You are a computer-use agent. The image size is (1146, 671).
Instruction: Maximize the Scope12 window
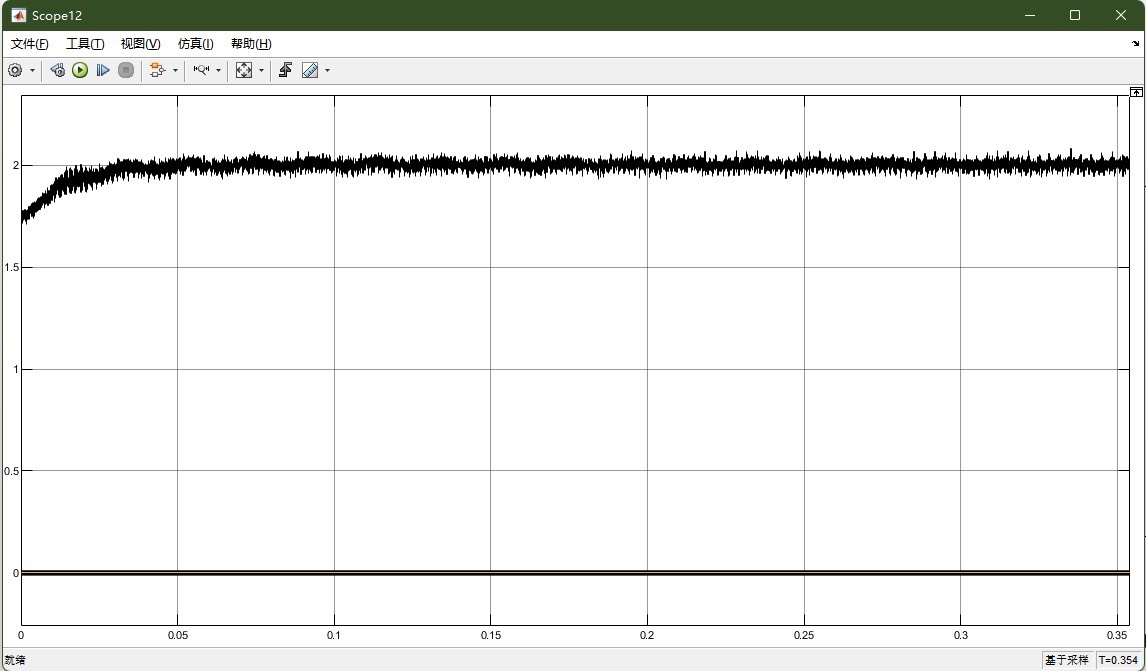tap(1074, 15)
